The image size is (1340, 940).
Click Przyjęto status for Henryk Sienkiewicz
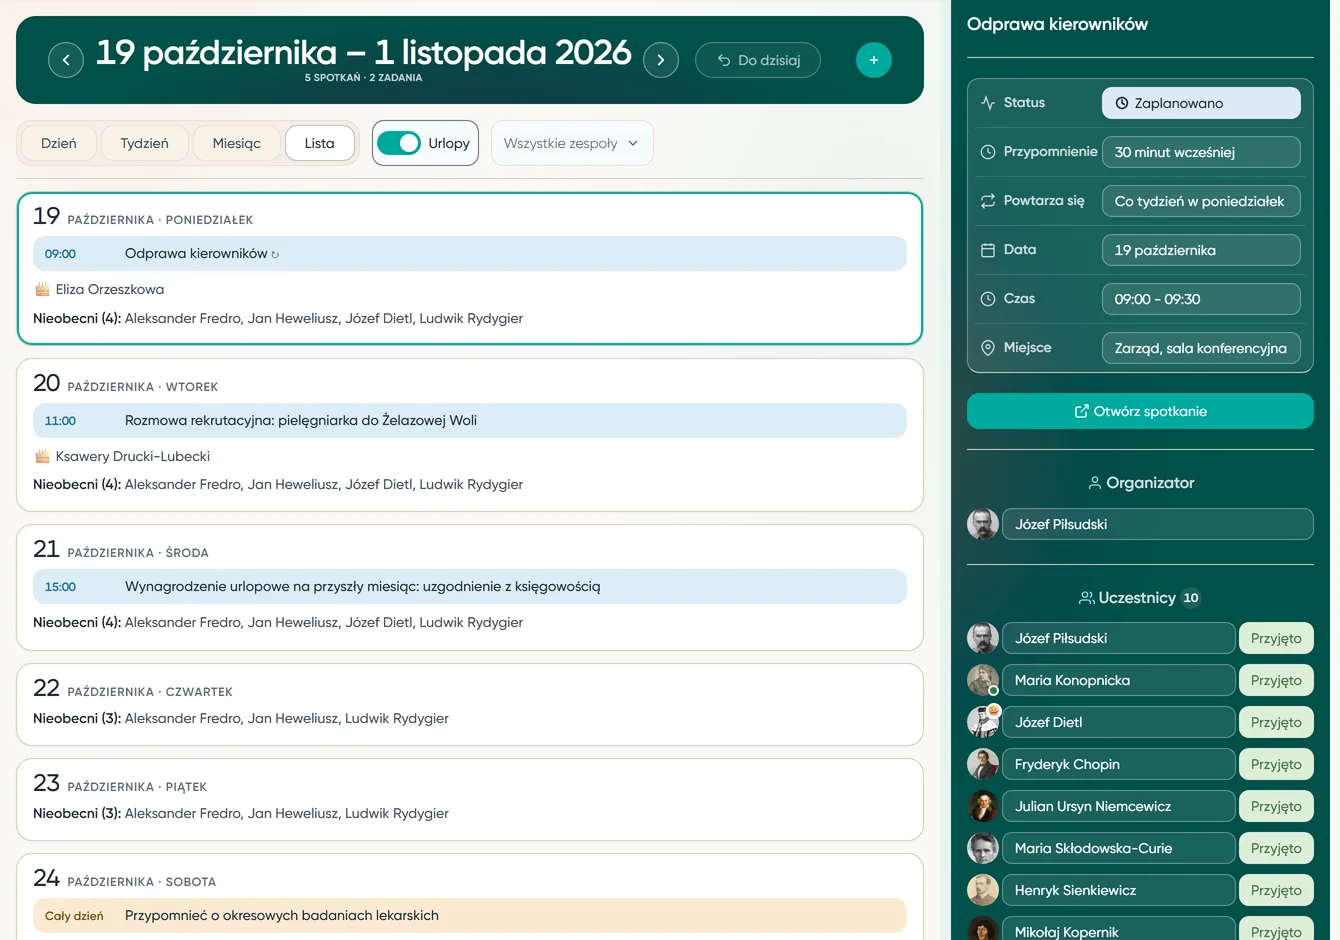(1276, 890)
